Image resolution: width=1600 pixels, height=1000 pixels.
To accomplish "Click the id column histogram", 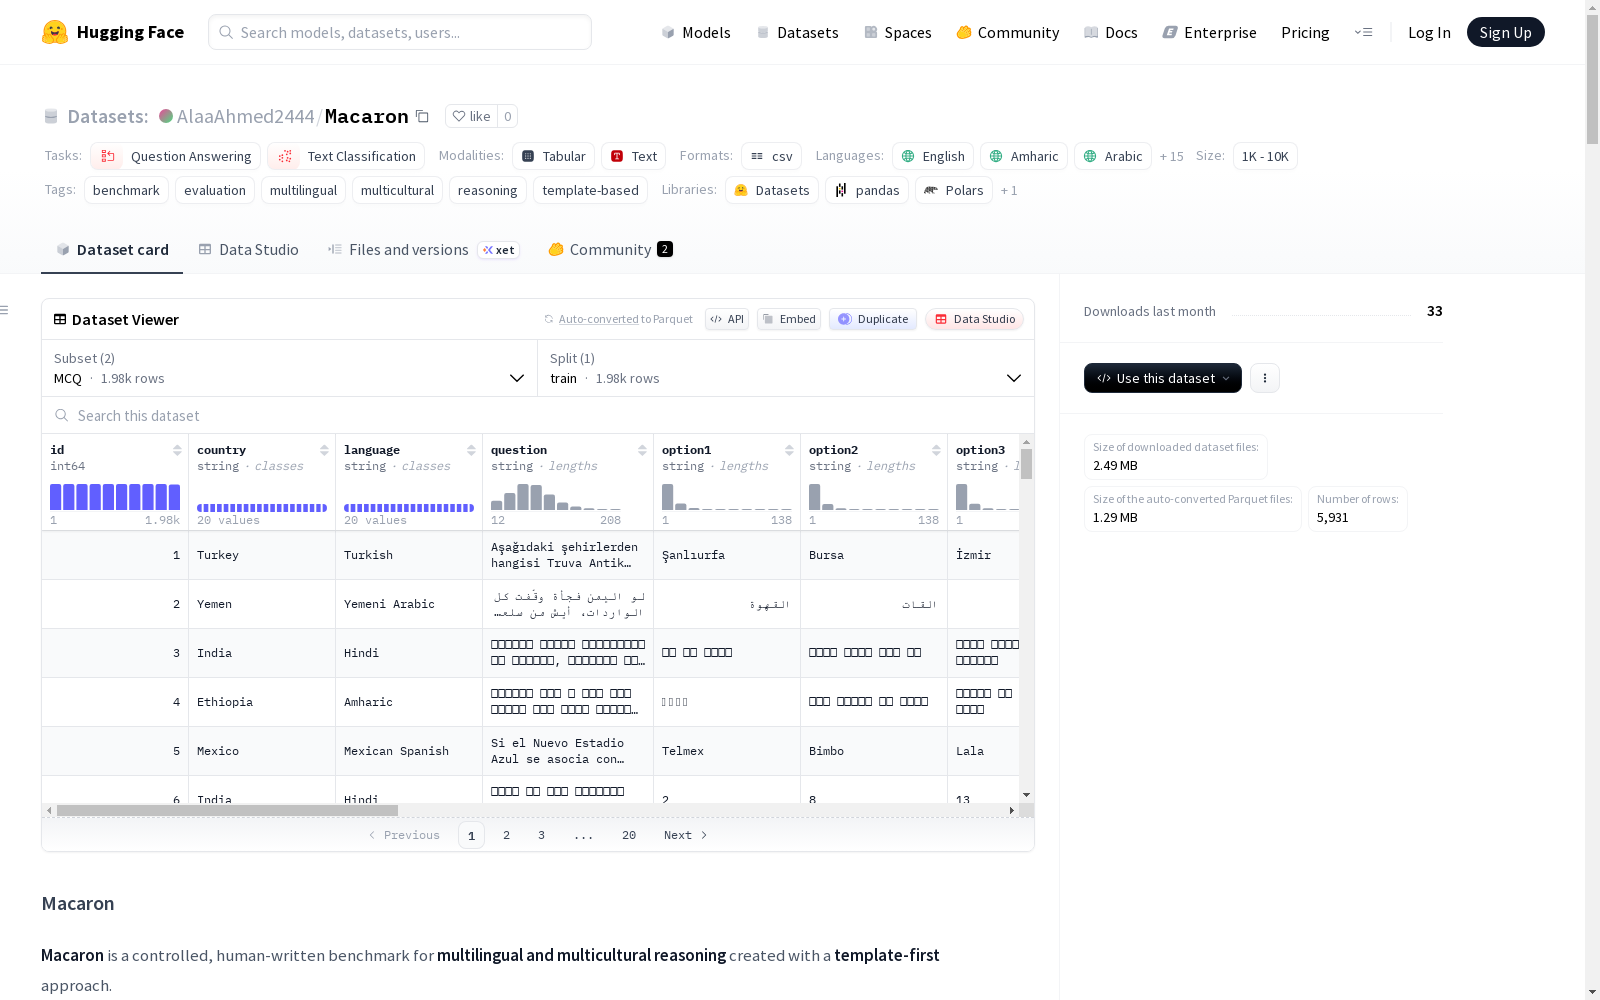I will 115,497.
